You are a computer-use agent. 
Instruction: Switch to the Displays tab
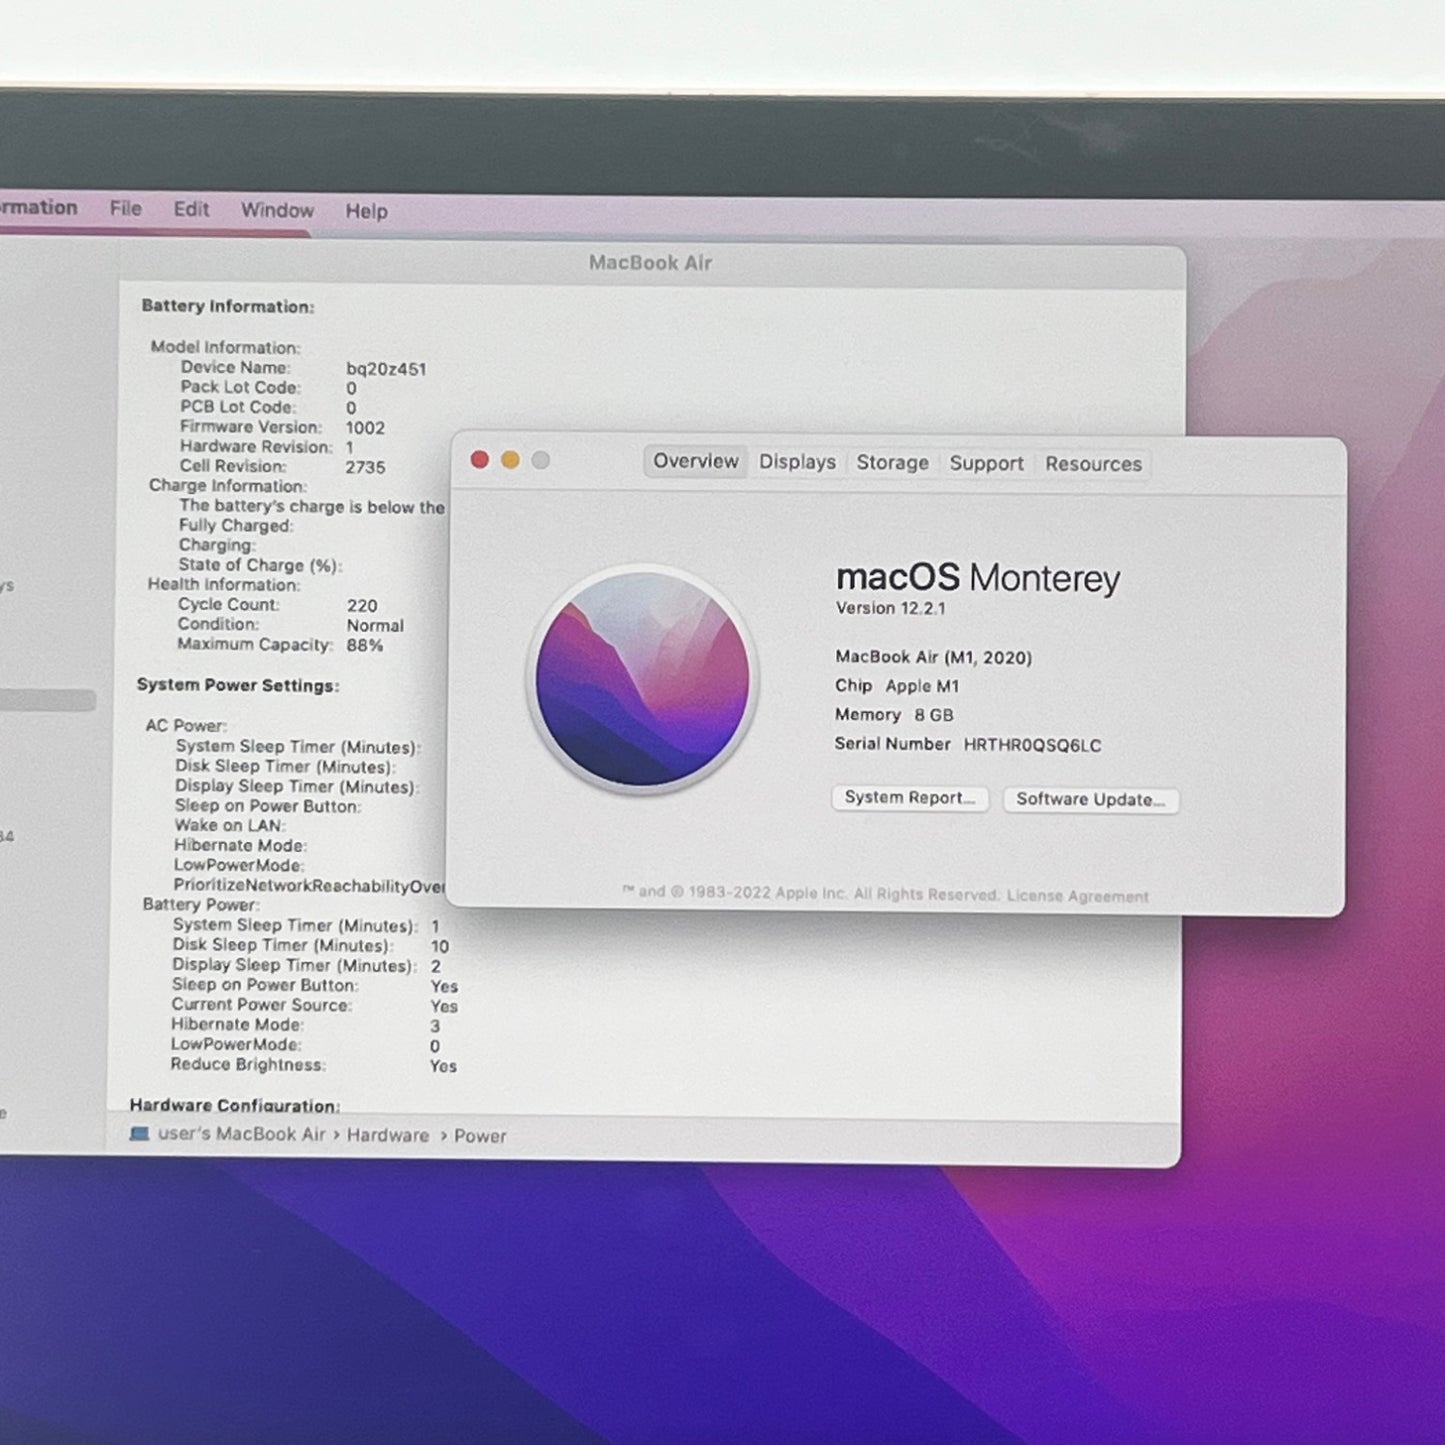[797, 462]
